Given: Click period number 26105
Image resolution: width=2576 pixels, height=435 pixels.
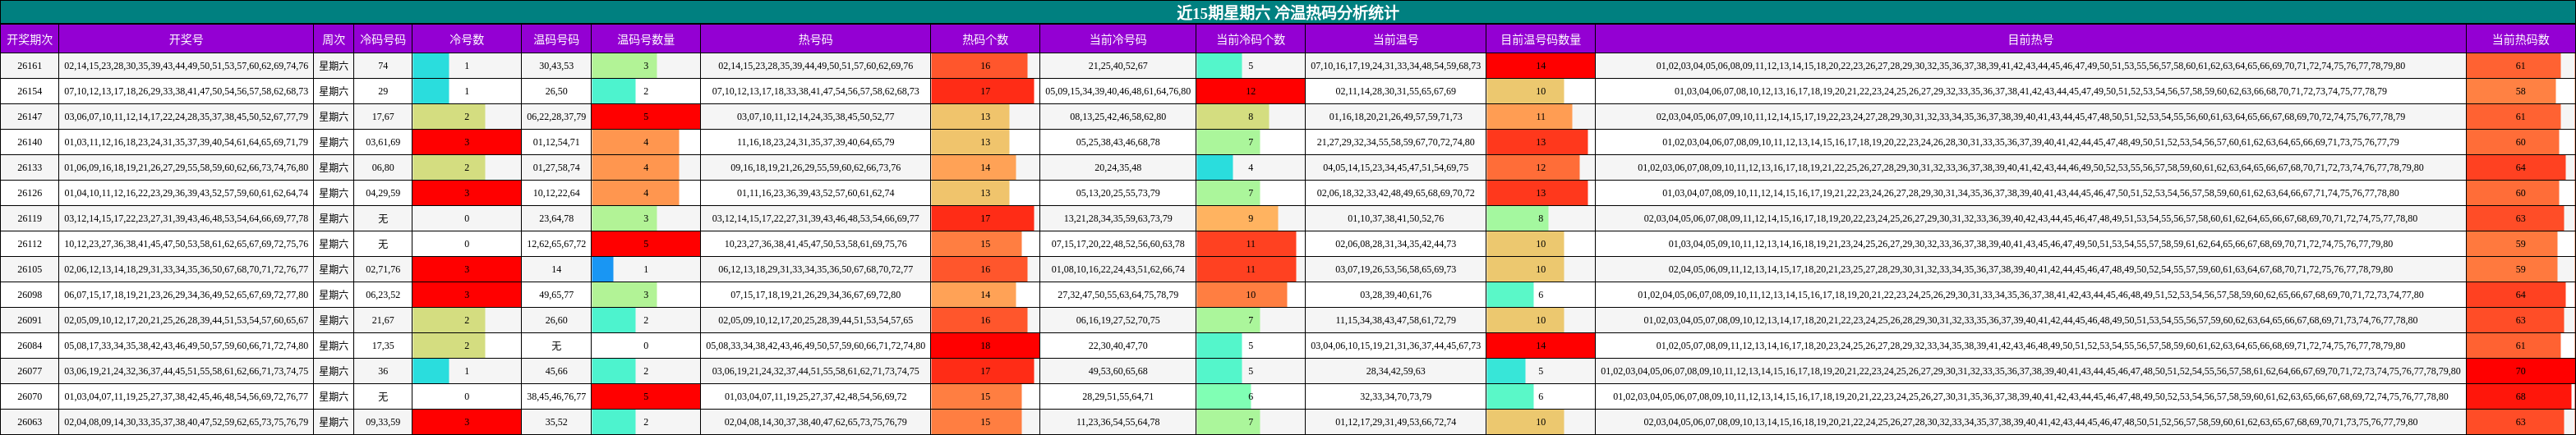Looking at the screenshot, I should click(x=29, y=269).
